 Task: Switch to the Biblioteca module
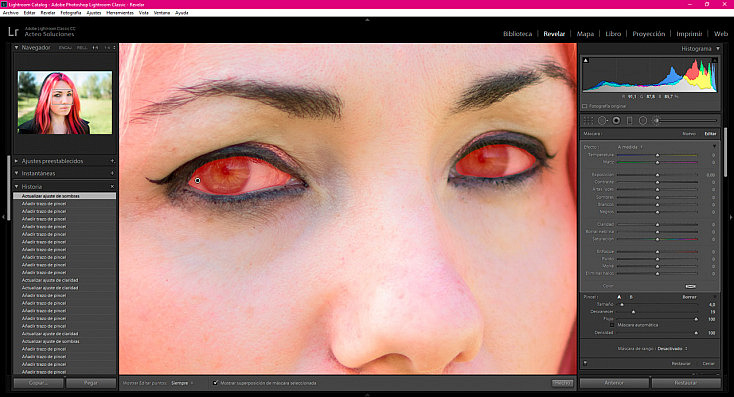coord(517,34)
